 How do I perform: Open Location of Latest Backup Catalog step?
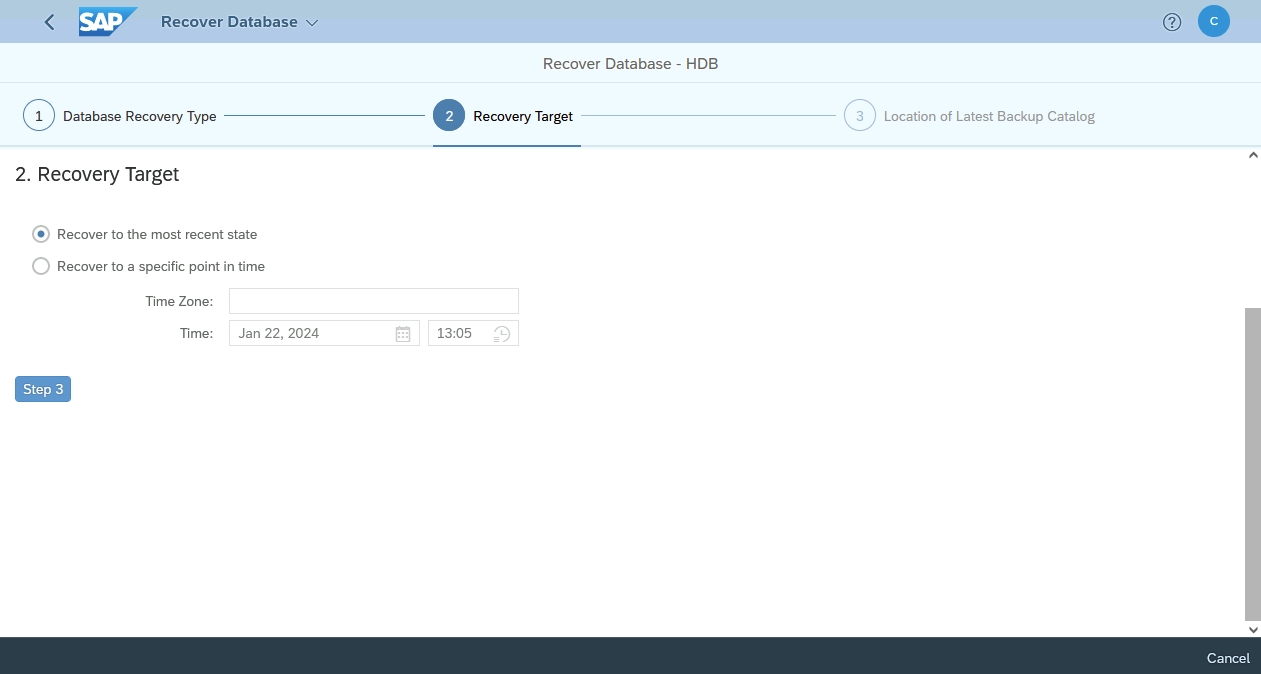[988, 116]
